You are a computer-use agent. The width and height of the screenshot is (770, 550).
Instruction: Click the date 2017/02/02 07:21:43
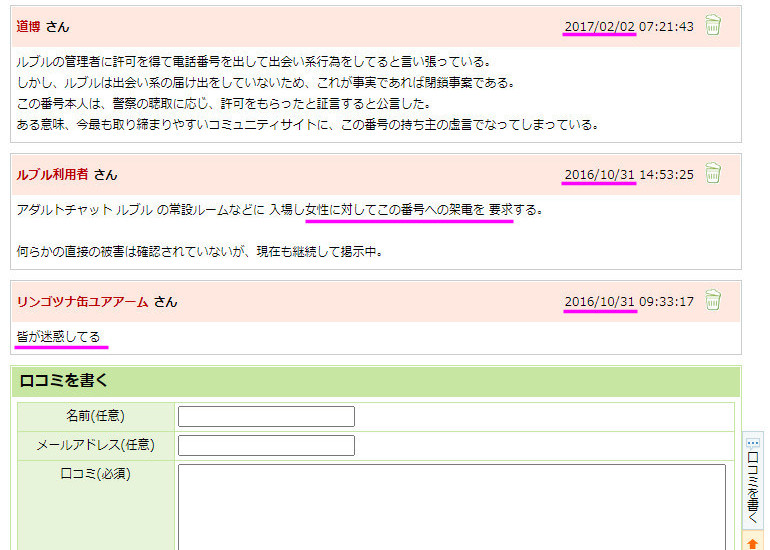tap(629, 27)
